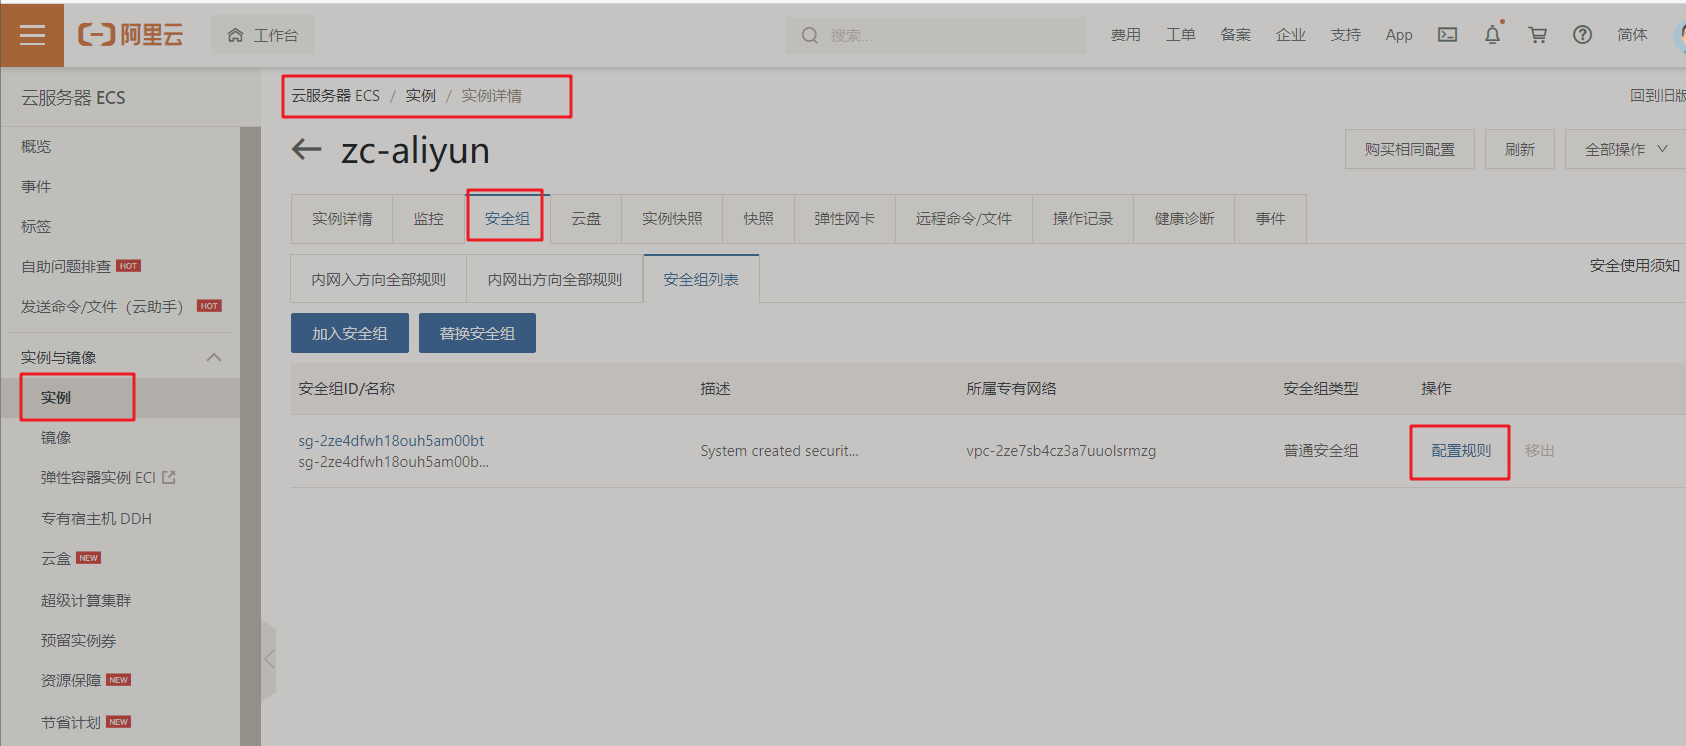Open the 支持 top menu
1686x746 pixels.
coord(1346,35)
